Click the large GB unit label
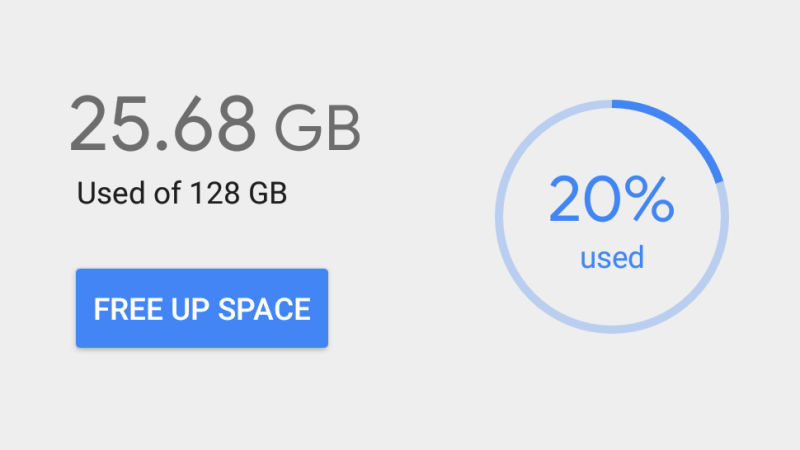 coord(317,128)
